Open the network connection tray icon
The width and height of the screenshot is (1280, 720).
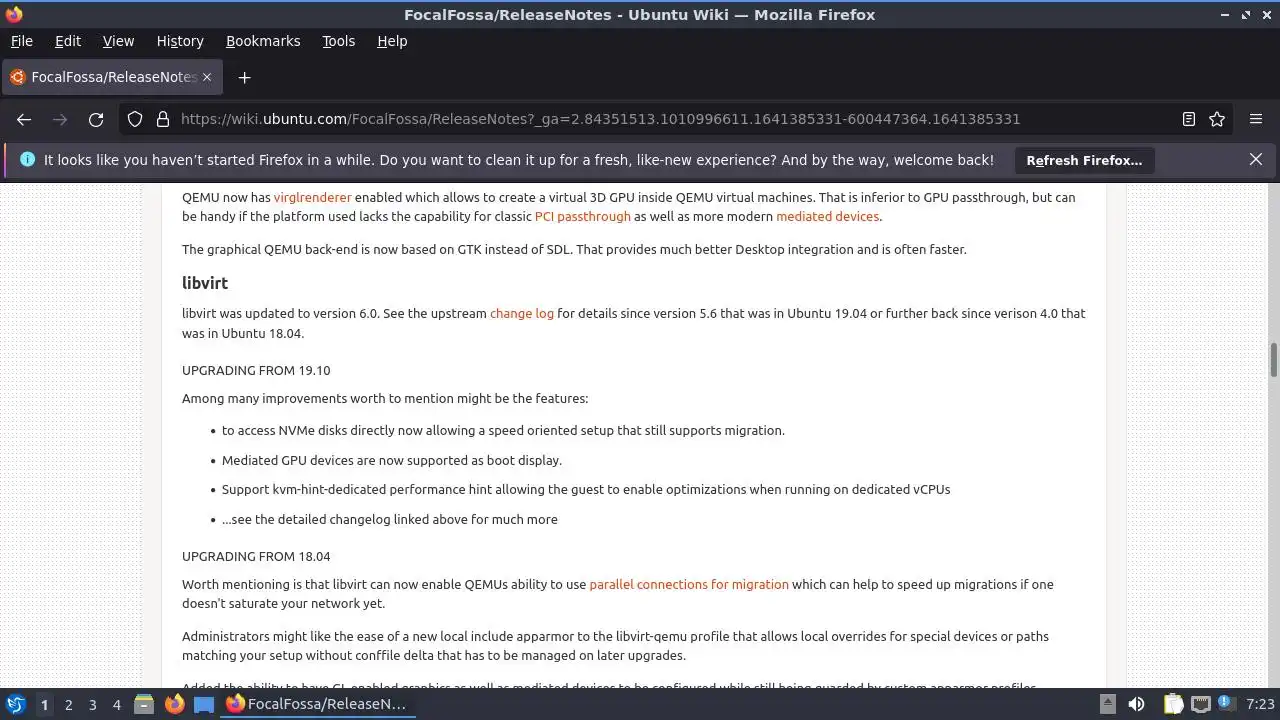[x=1200, y=704]
